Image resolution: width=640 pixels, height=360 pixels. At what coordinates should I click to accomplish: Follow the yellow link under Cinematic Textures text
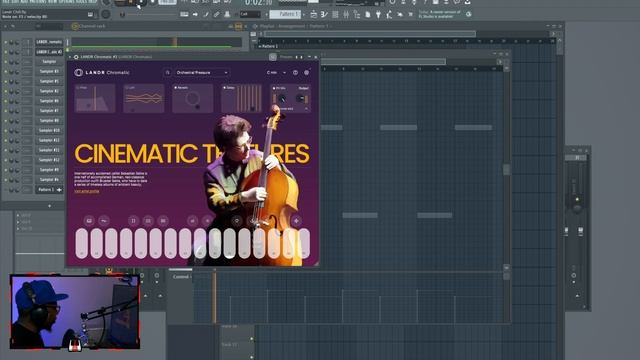tap(87, 191)
